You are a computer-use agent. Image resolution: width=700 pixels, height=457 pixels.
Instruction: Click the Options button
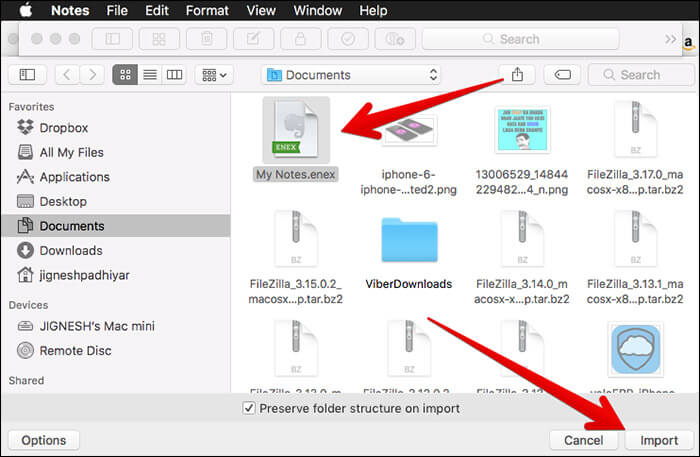[x=44, y=440]
